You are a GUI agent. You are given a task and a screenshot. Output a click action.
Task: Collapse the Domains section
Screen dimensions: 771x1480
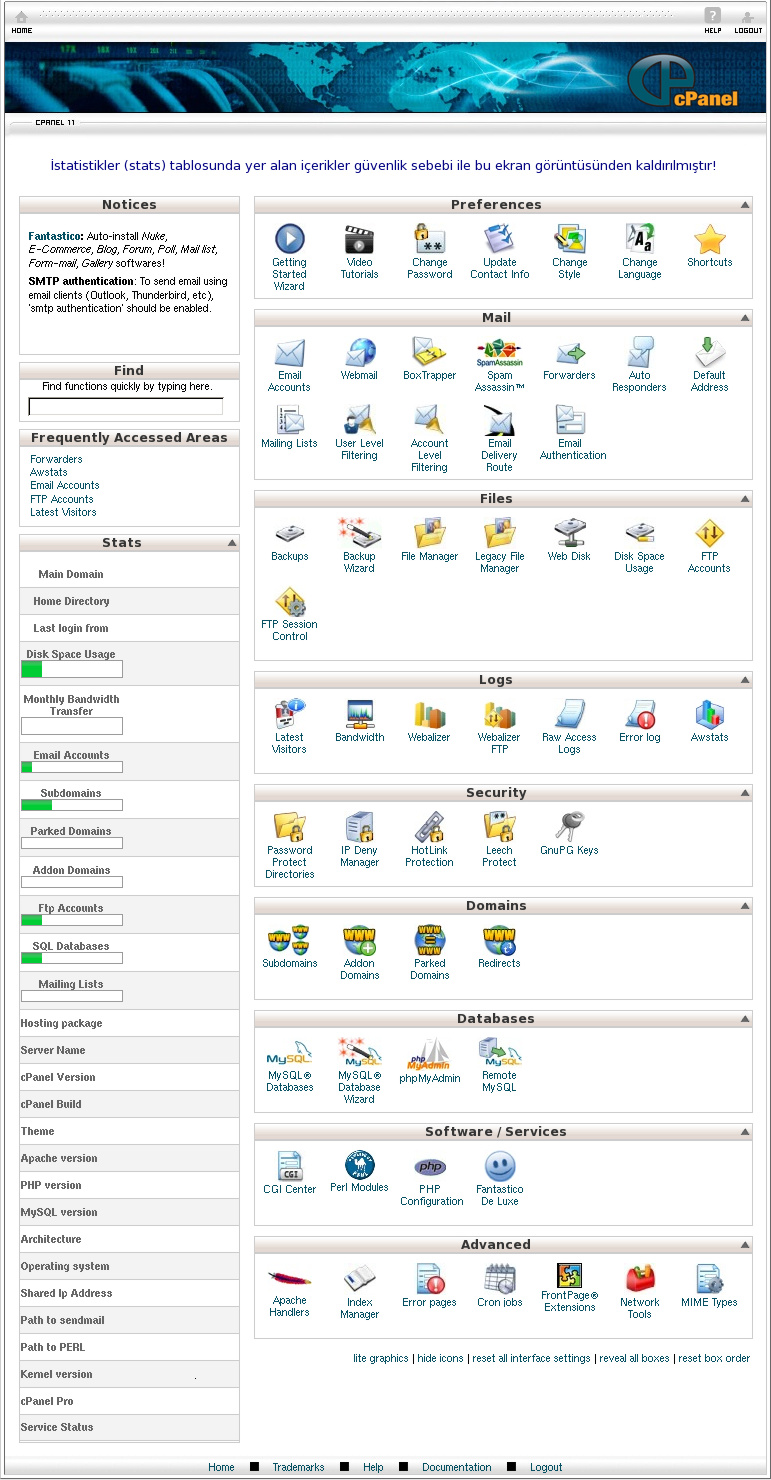pyautogui.click(x=745, y=906)
